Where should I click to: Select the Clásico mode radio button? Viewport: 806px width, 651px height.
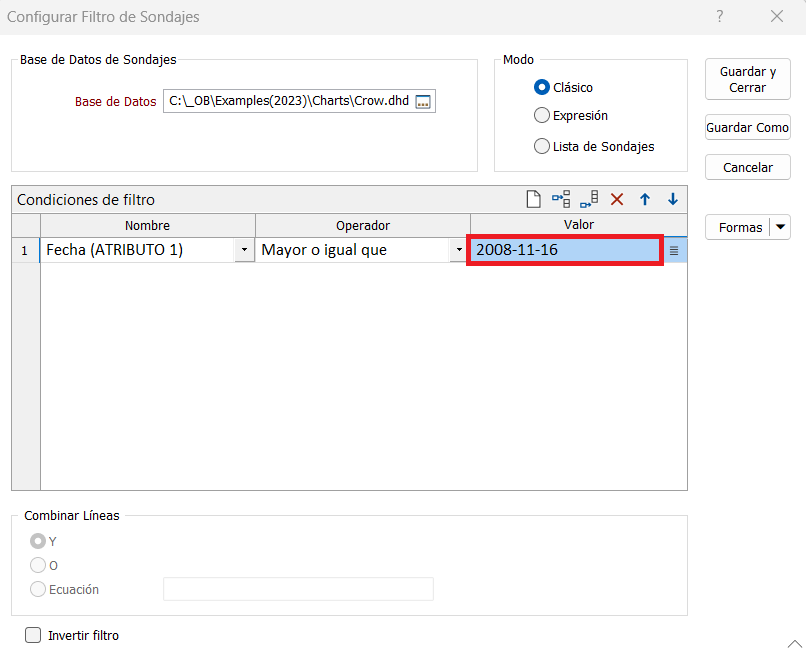(x=542, y=87)
